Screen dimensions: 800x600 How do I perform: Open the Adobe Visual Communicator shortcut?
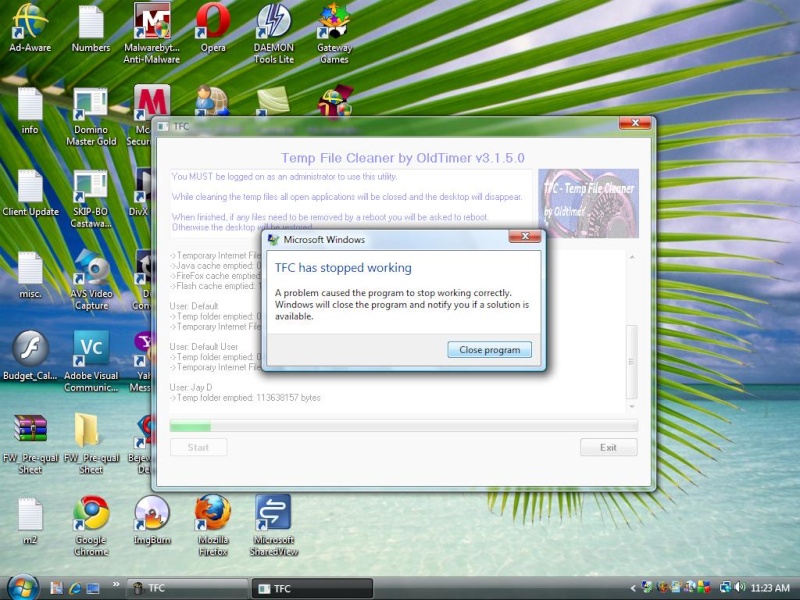tap(91, 361)
